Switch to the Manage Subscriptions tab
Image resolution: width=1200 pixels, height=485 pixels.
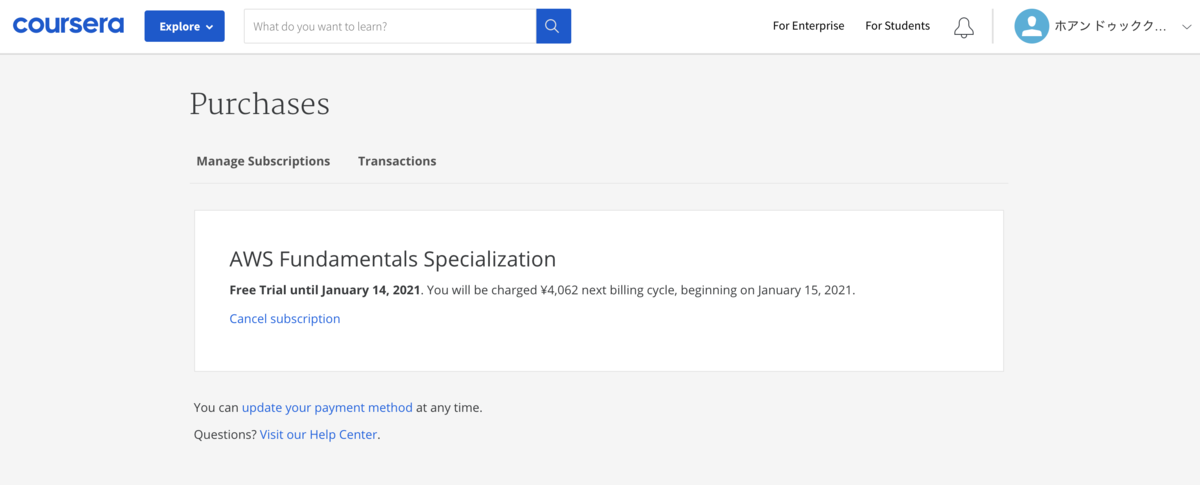(263, 161)
